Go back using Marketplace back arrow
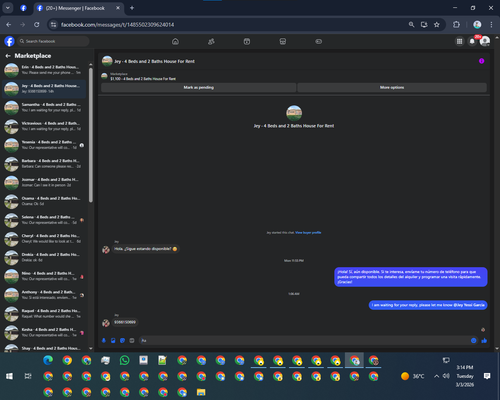Viewport: 500px width, 400px height. click(8, 56)
